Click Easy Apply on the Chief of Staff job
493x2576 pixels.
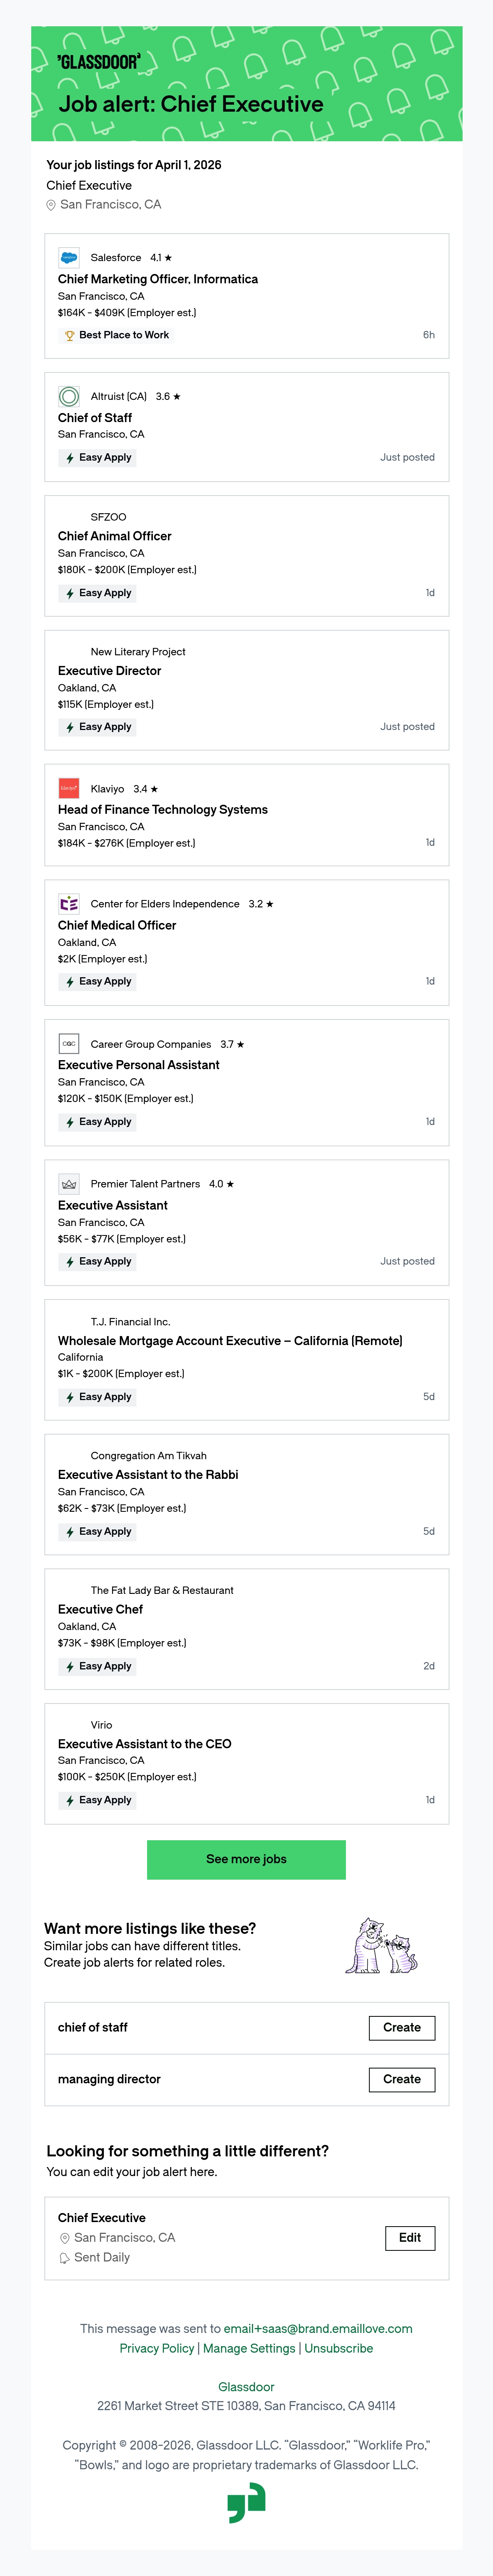98,457
